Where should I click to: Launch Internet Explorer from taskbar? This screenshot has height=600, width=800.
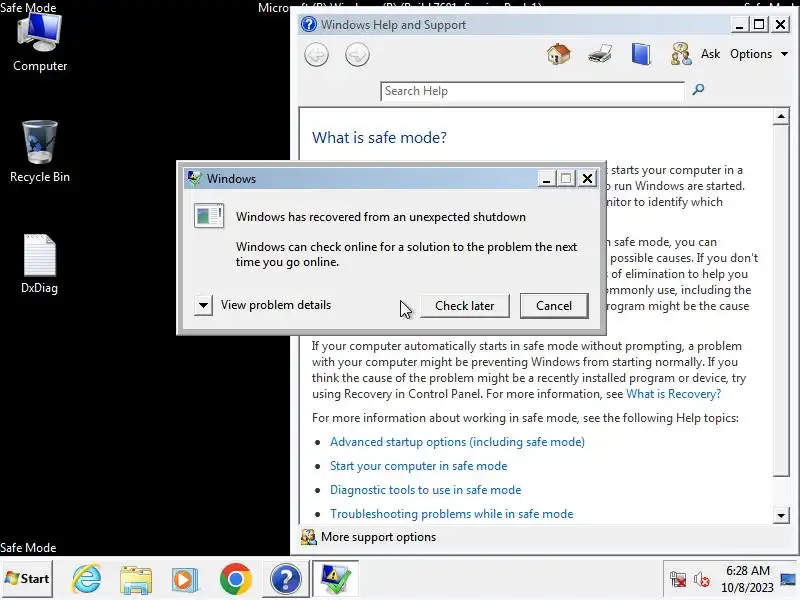click(86, 579)
